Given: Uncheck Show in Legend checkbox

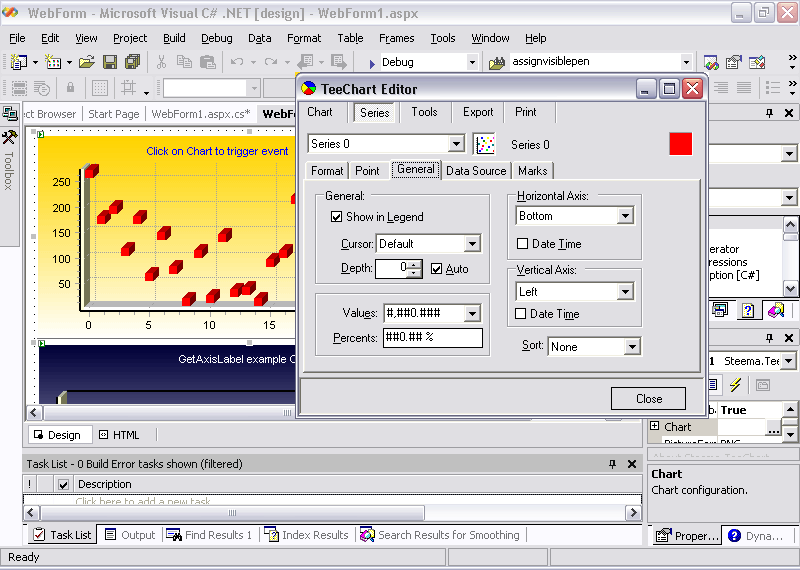Looking at the screenshot, I should (x=337, y=217).
